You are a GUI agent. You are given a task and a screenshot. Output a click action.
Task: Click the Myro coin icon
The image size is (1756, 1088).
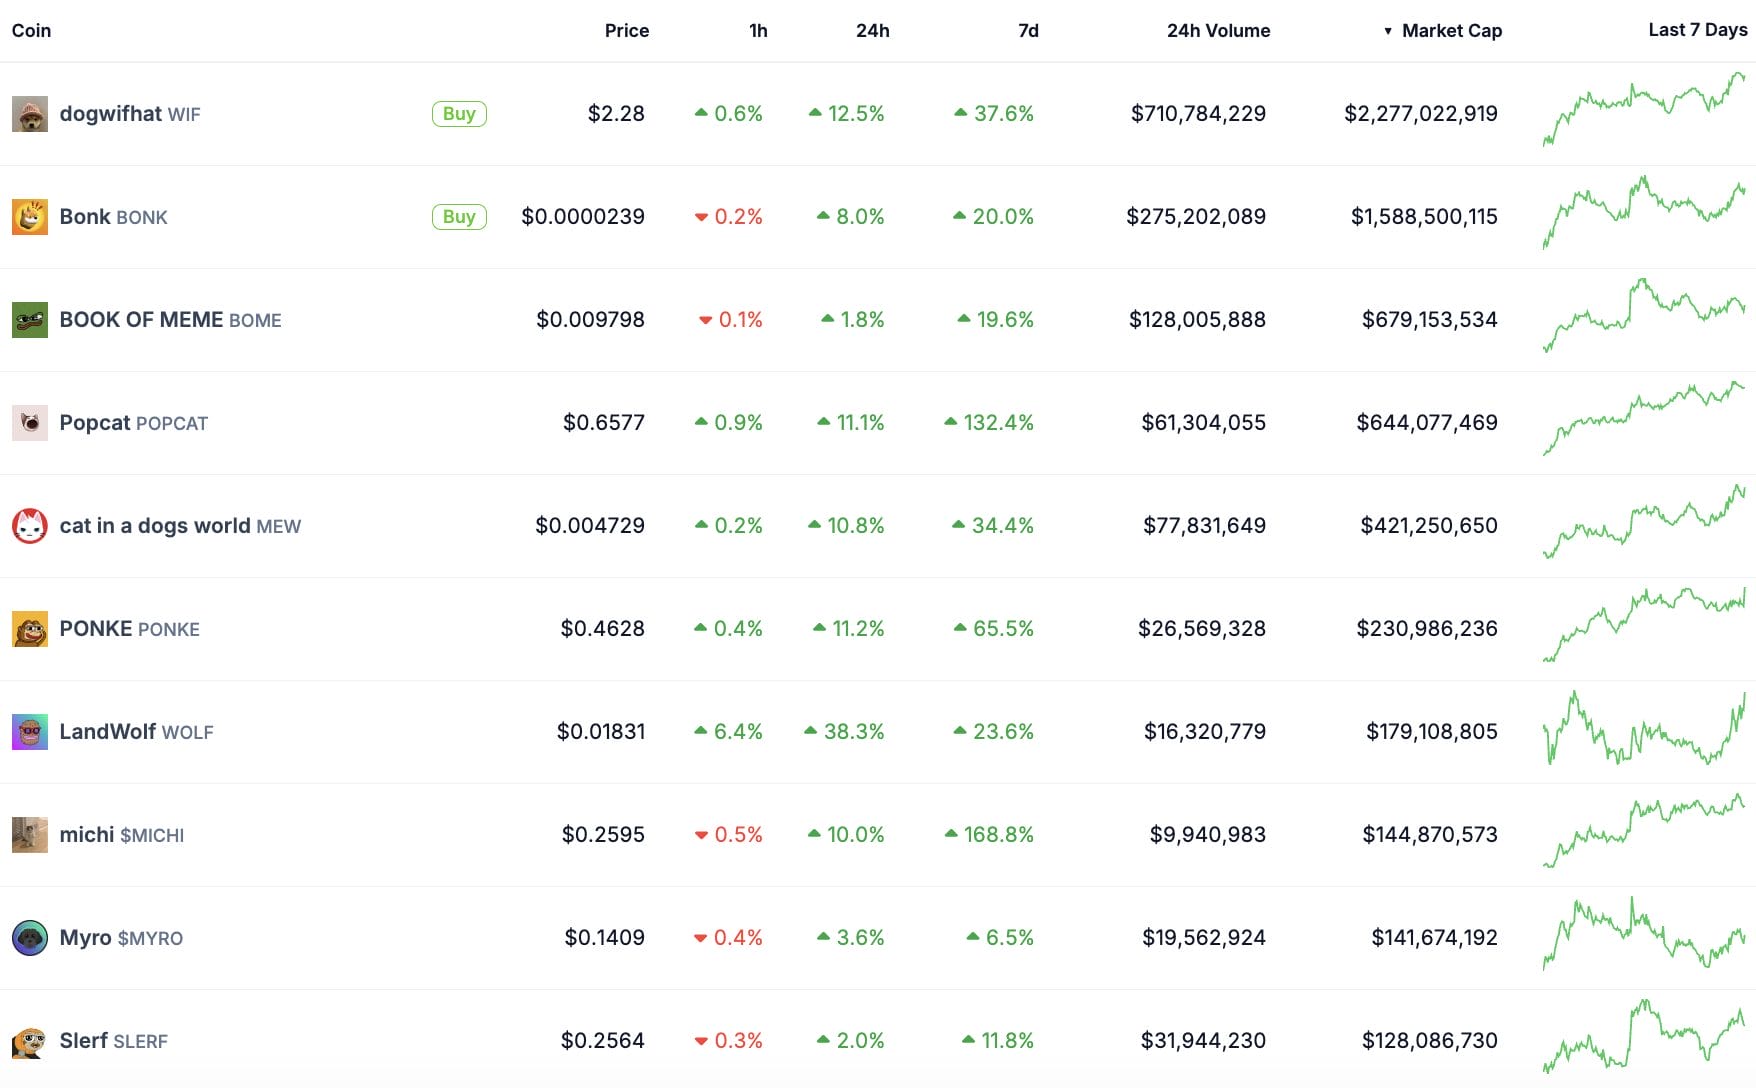point(30,938)
